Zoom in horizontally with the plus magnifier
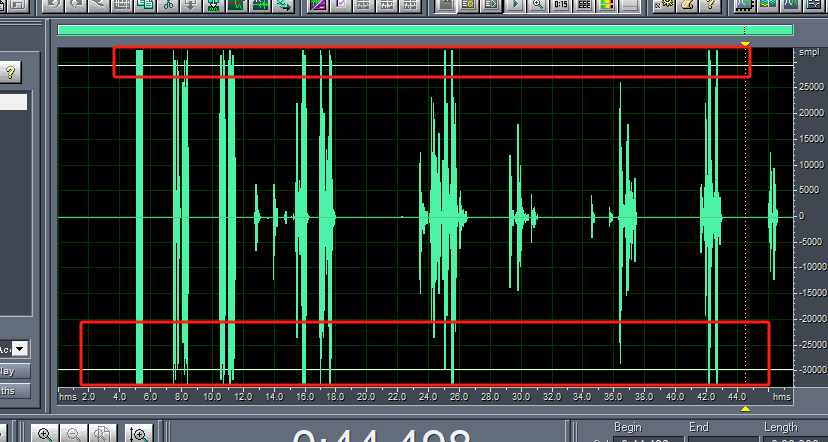Screen dimensions: 828x442 [45, 434]
